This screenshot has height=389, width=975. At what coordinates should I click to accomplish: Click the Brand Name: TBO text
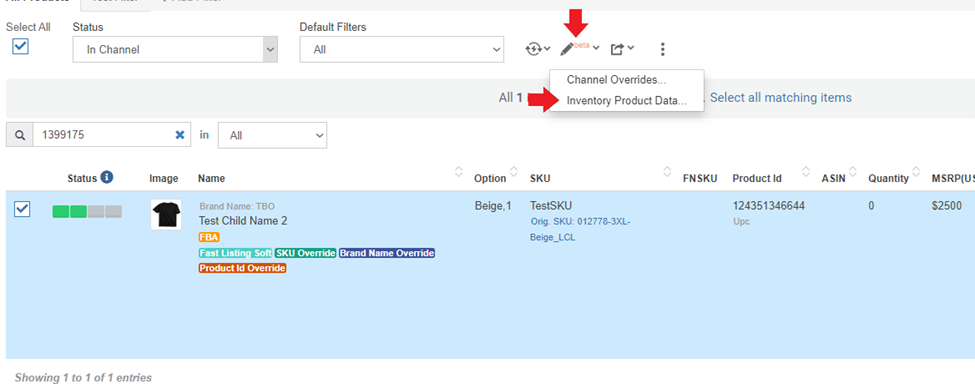pyautogui.click(x=237, y=206)
